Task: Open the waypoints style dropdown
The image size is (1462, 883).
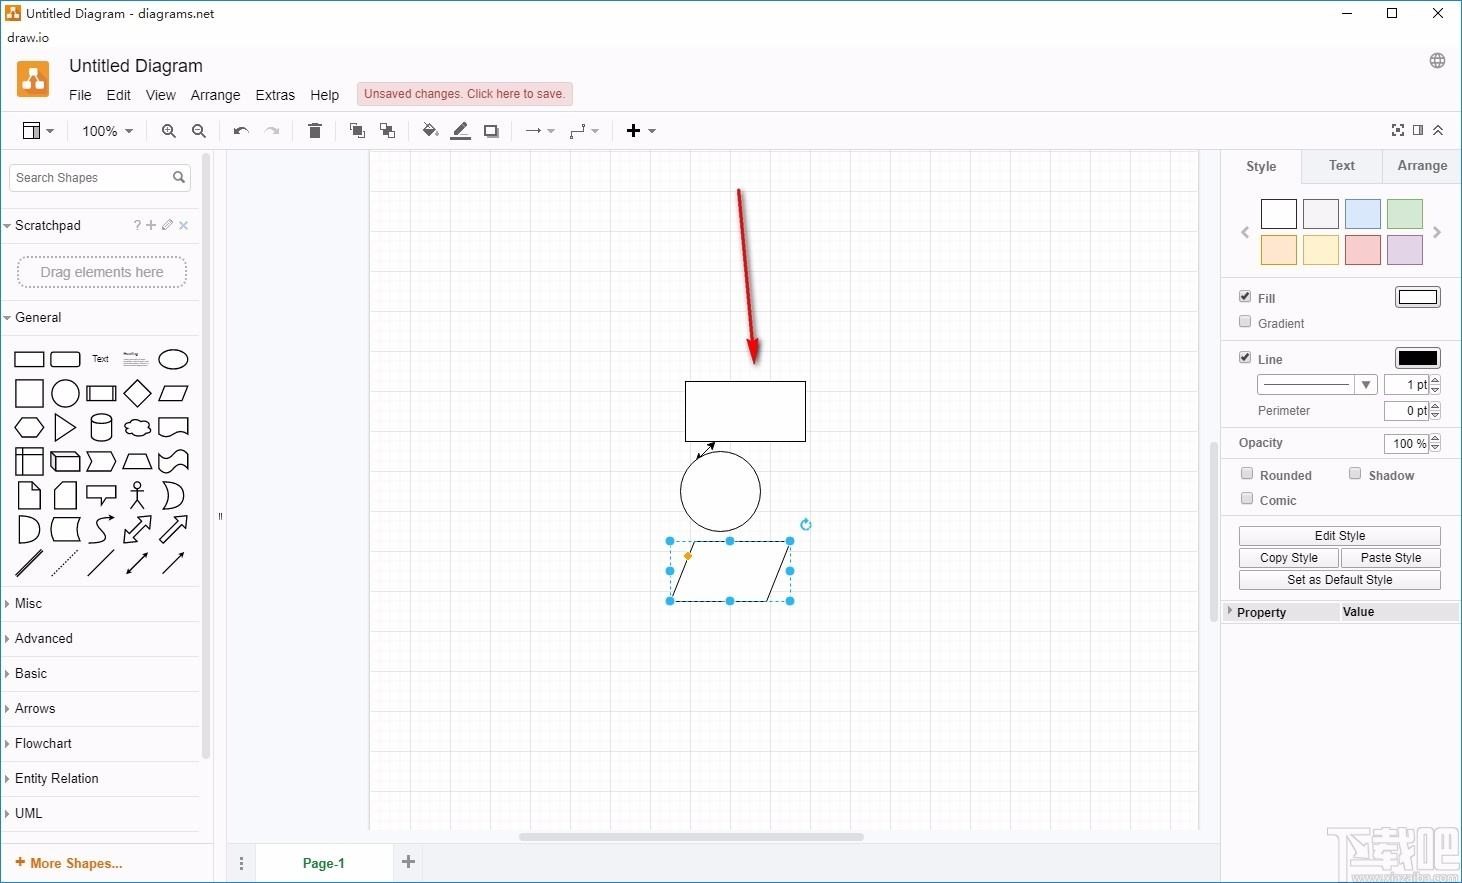Action: click(584, 131)
